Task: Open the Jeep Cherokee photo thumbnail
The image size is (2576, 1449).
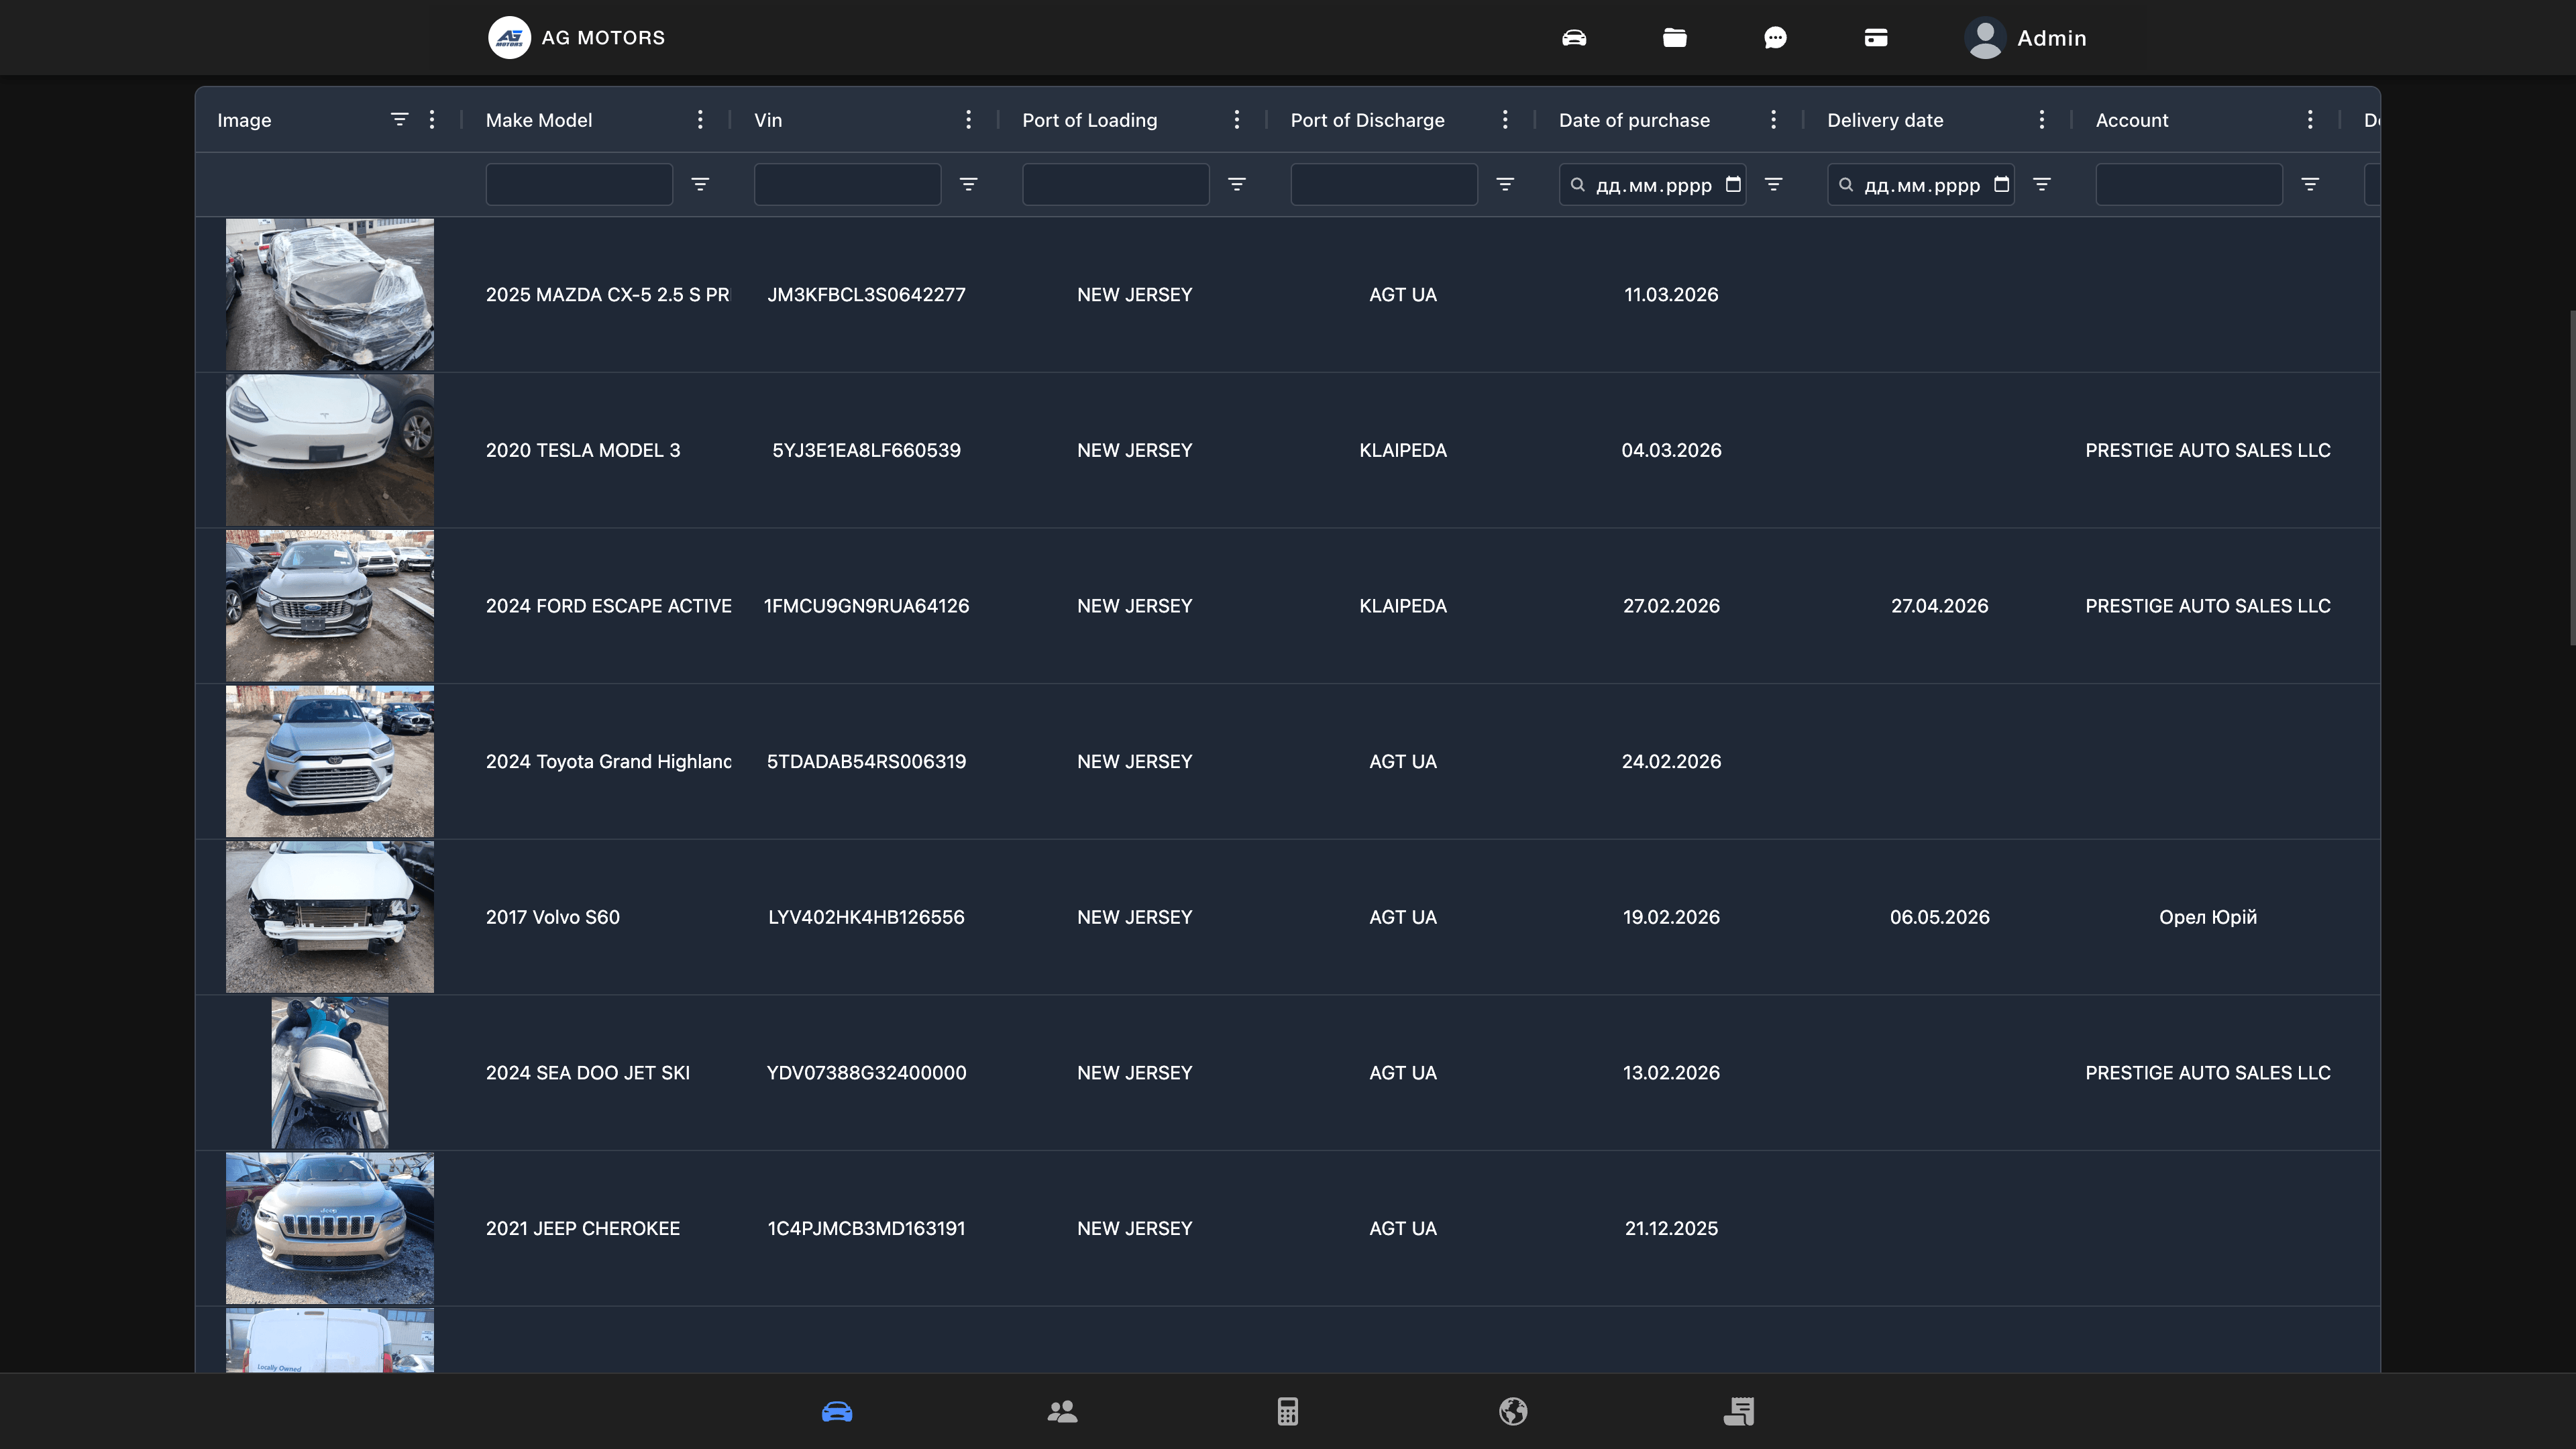Action: click(330, 1228)
